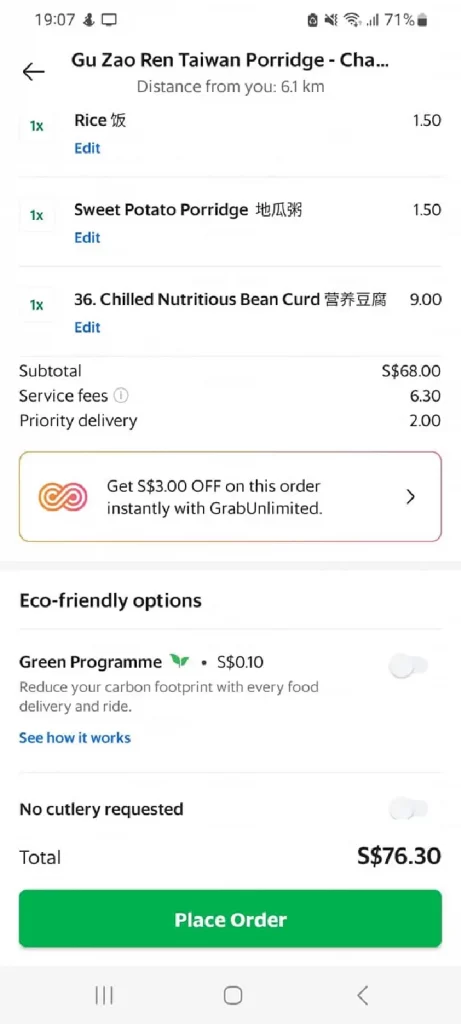461x1024 pixels.
Task: Open the See how it works link
Action: click(75, 738)
